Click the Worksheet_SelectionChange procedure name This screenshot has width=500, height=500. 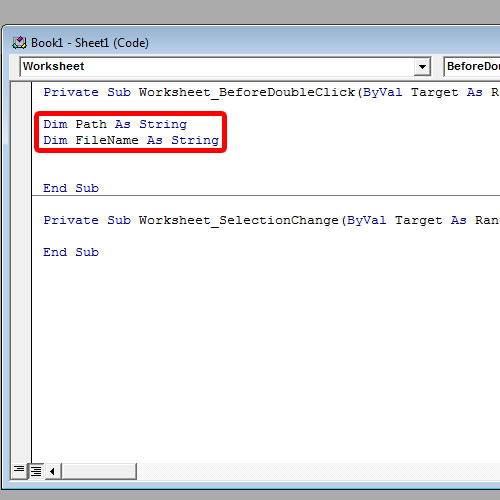pos(239,220)
